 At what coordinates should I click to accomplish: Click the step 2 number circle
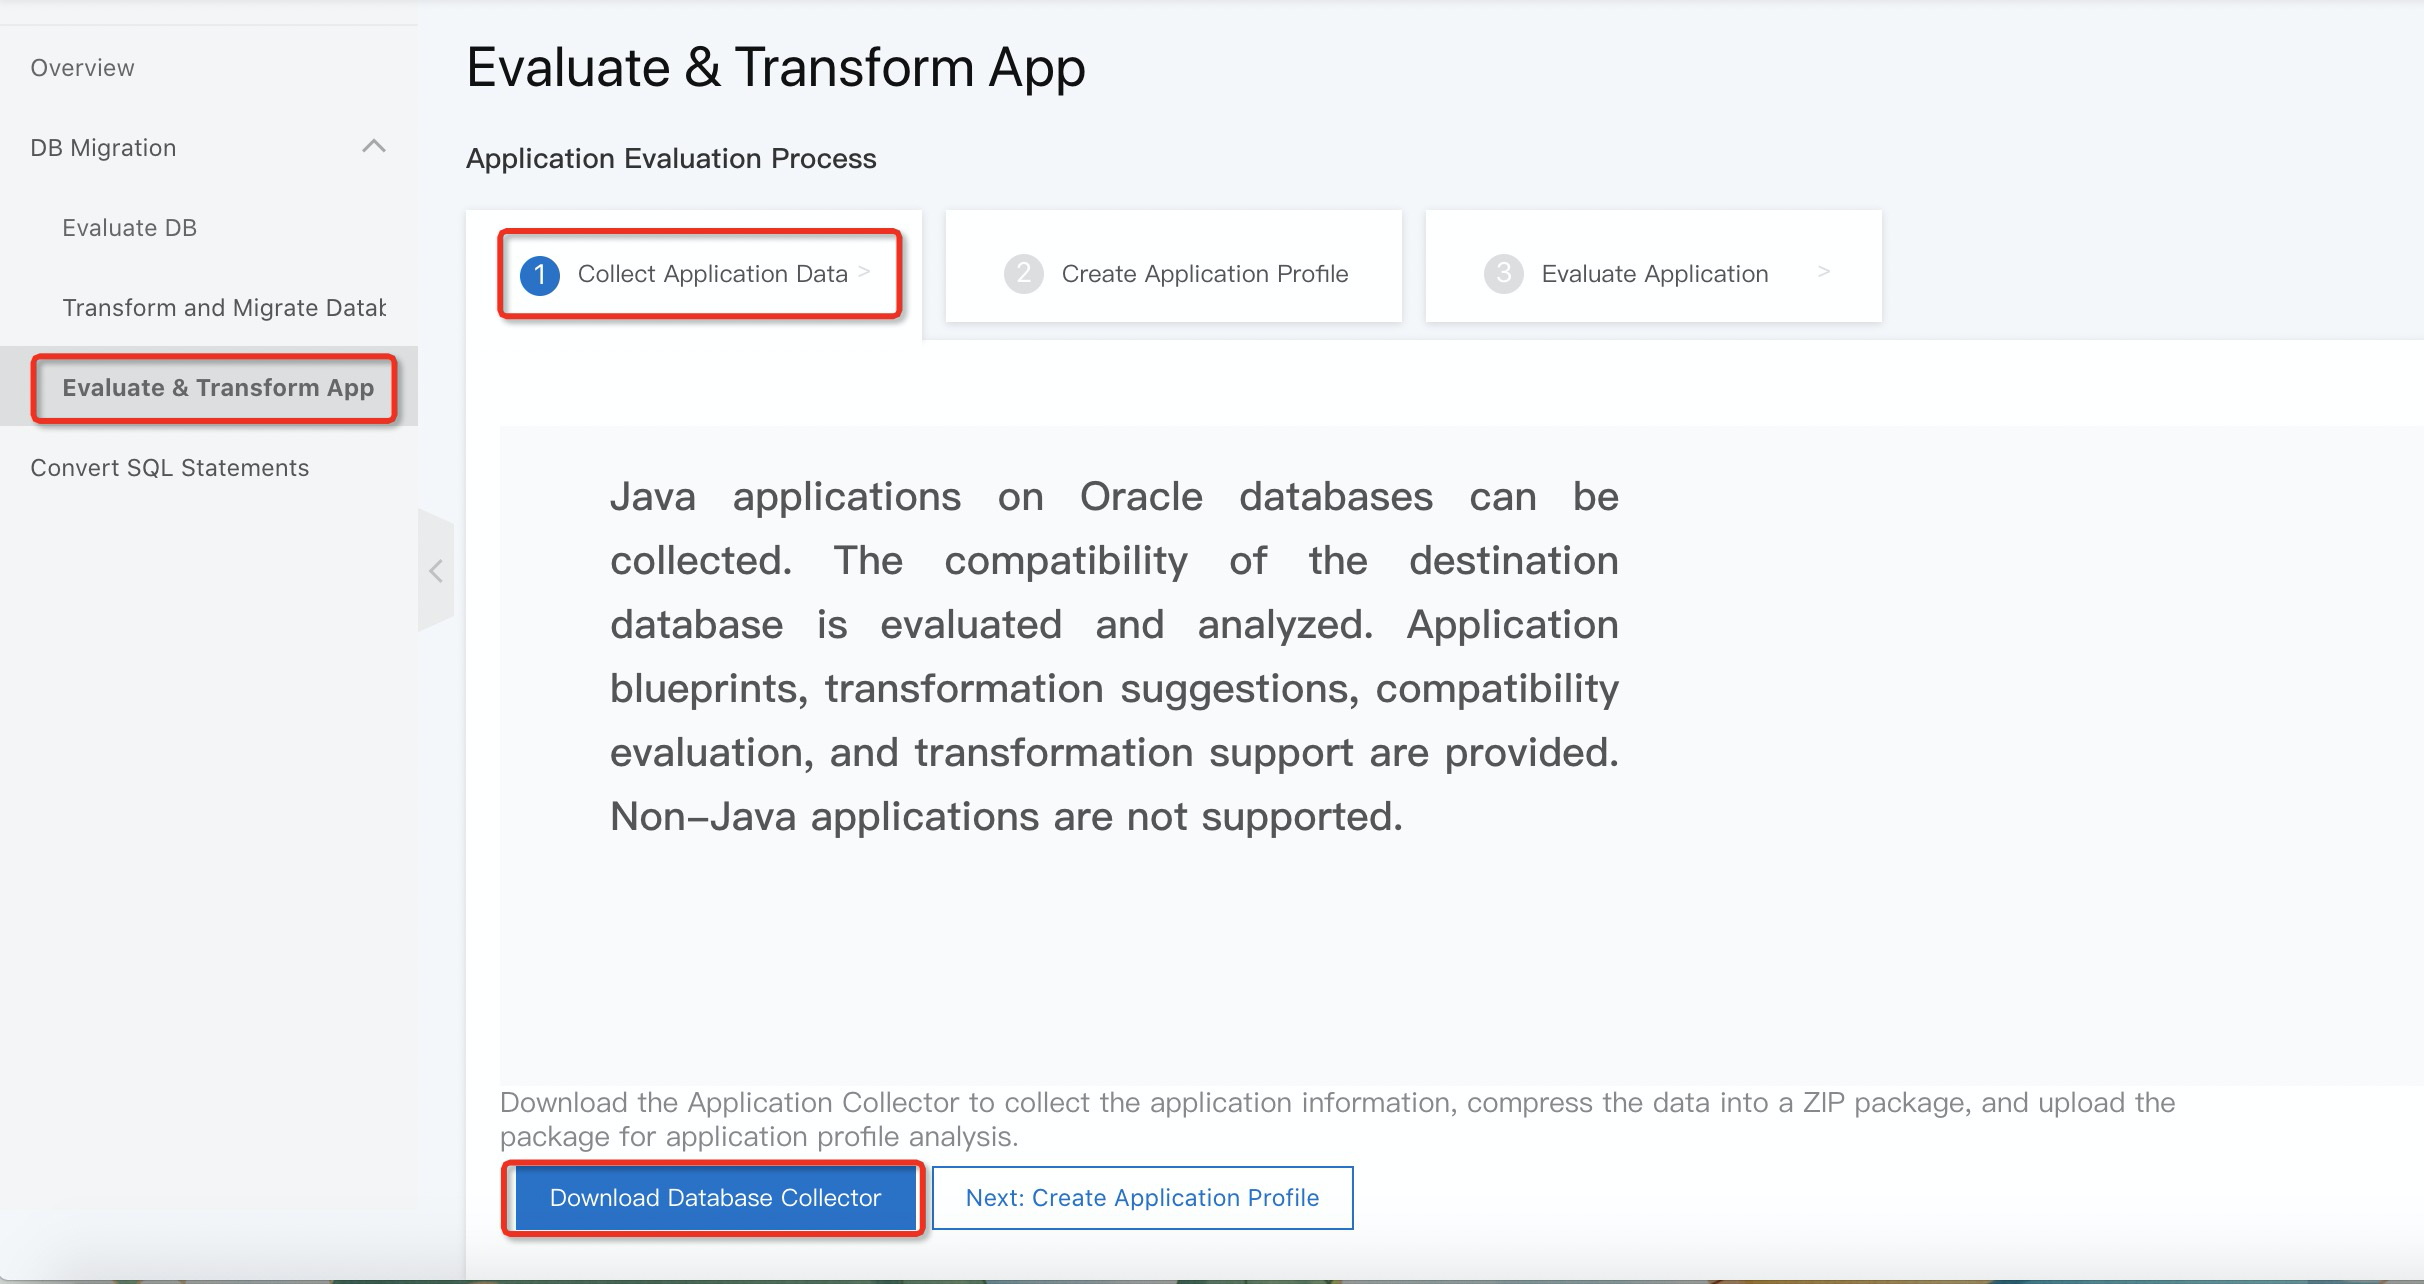pos(1023,274)
